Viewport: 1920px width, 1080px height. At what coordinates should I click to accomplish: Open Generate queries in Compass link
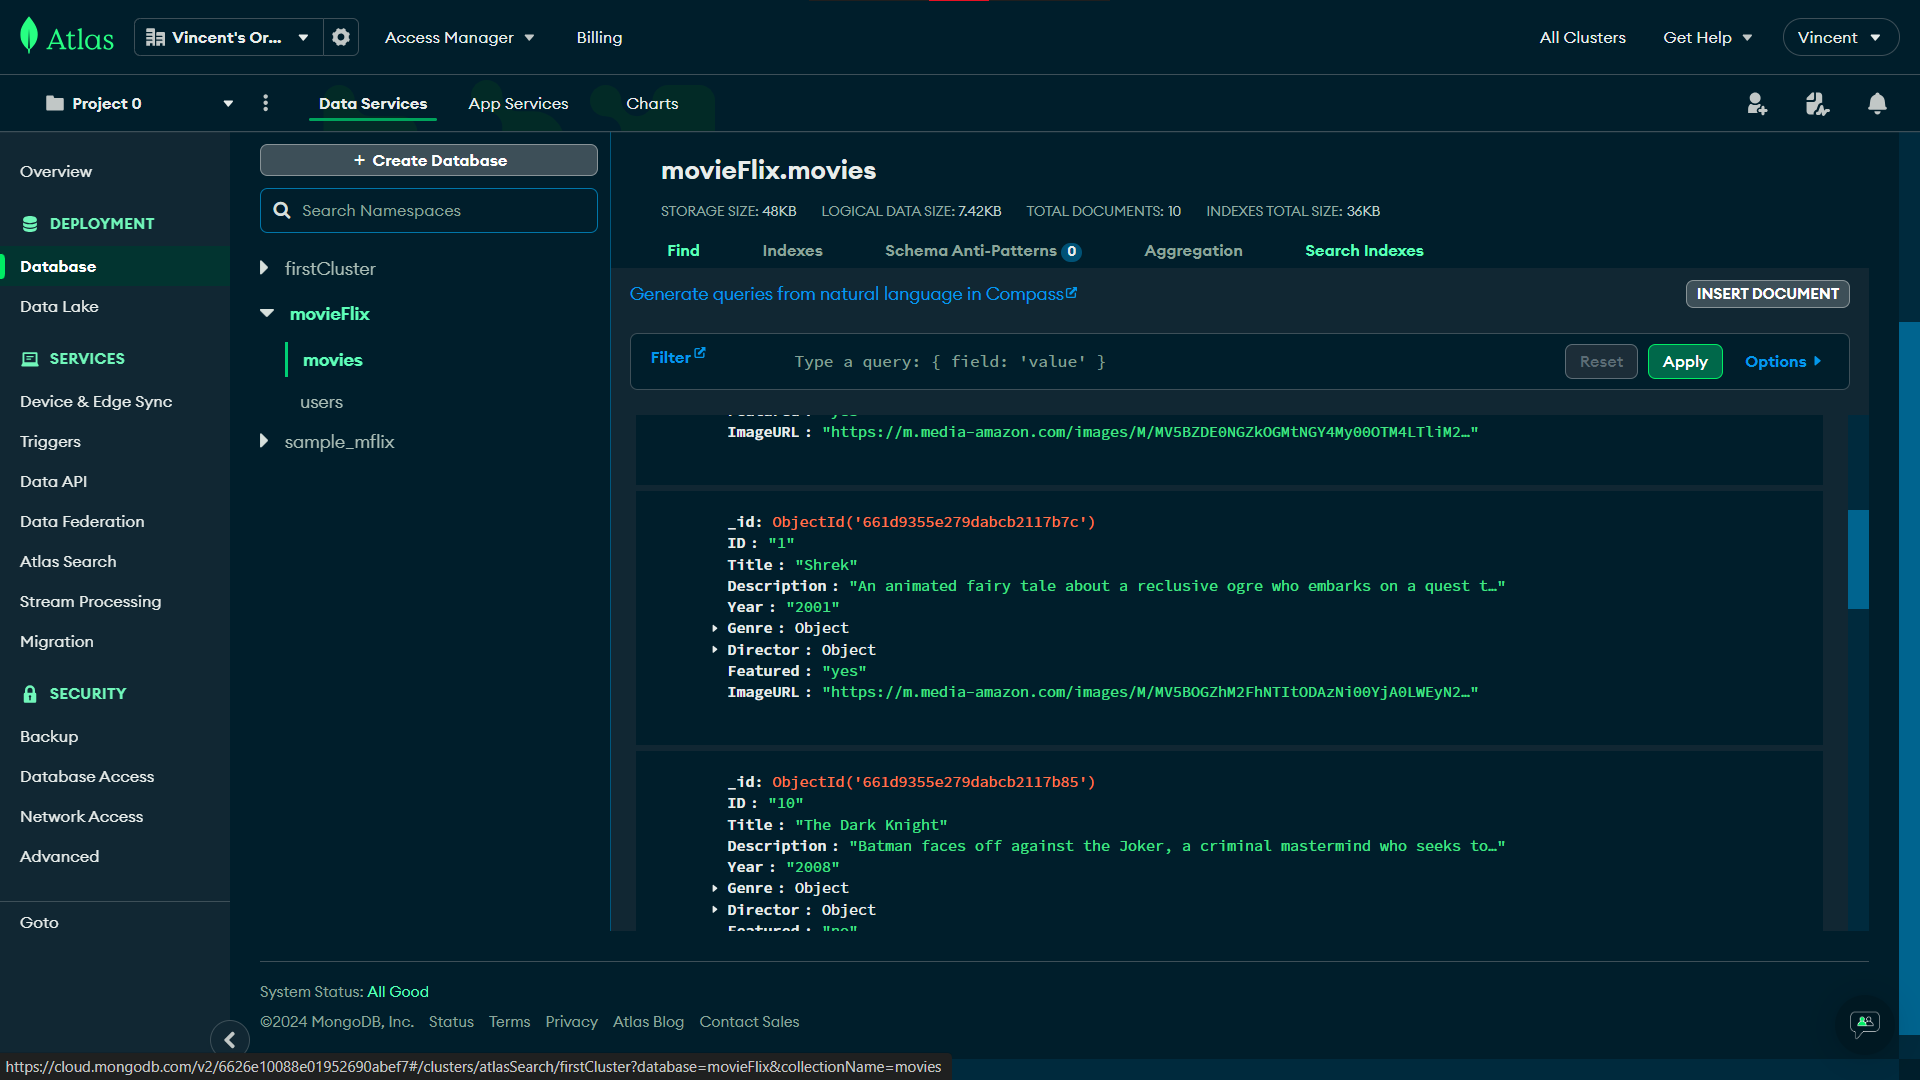pos(853,293)
